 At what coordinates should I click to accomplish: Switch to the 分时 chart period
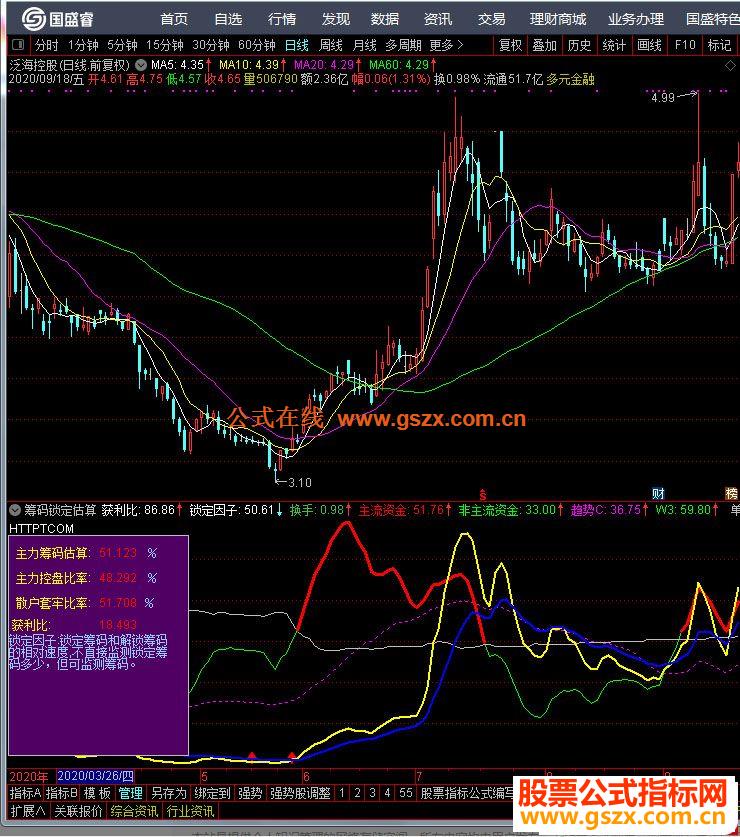tap(46, 45)
